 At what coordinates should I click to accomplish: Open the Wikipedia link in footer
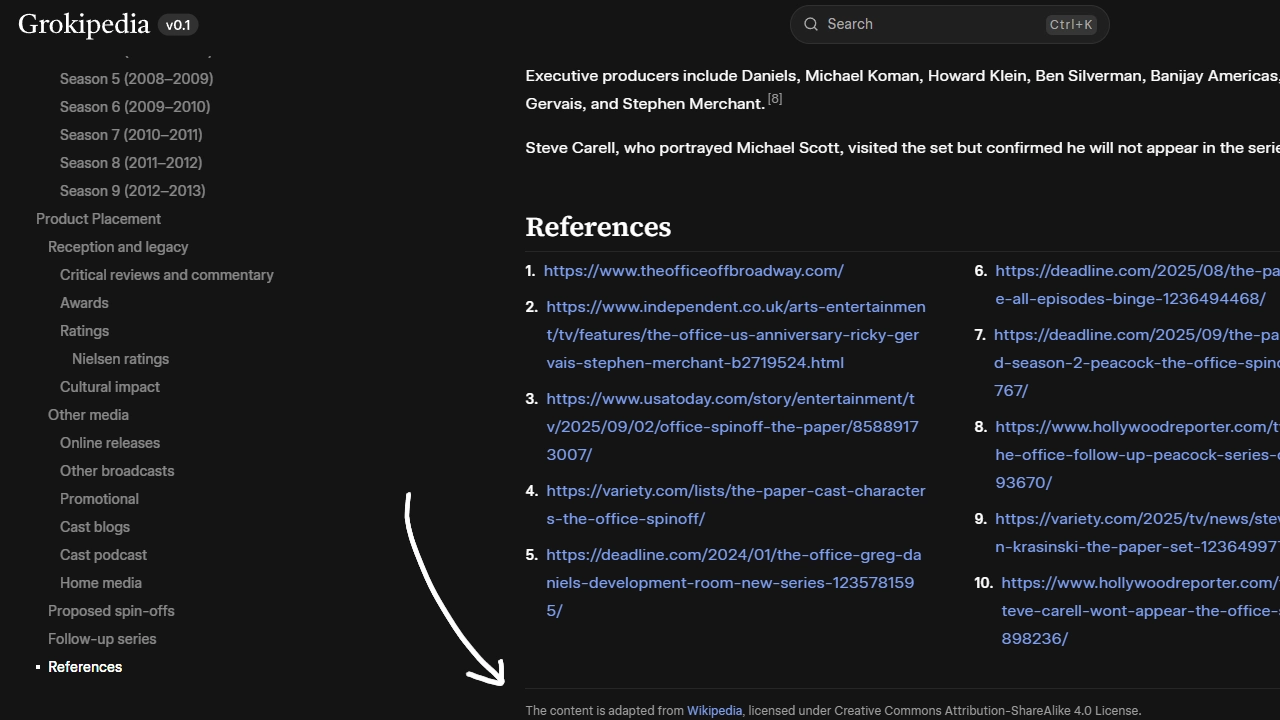714,711
